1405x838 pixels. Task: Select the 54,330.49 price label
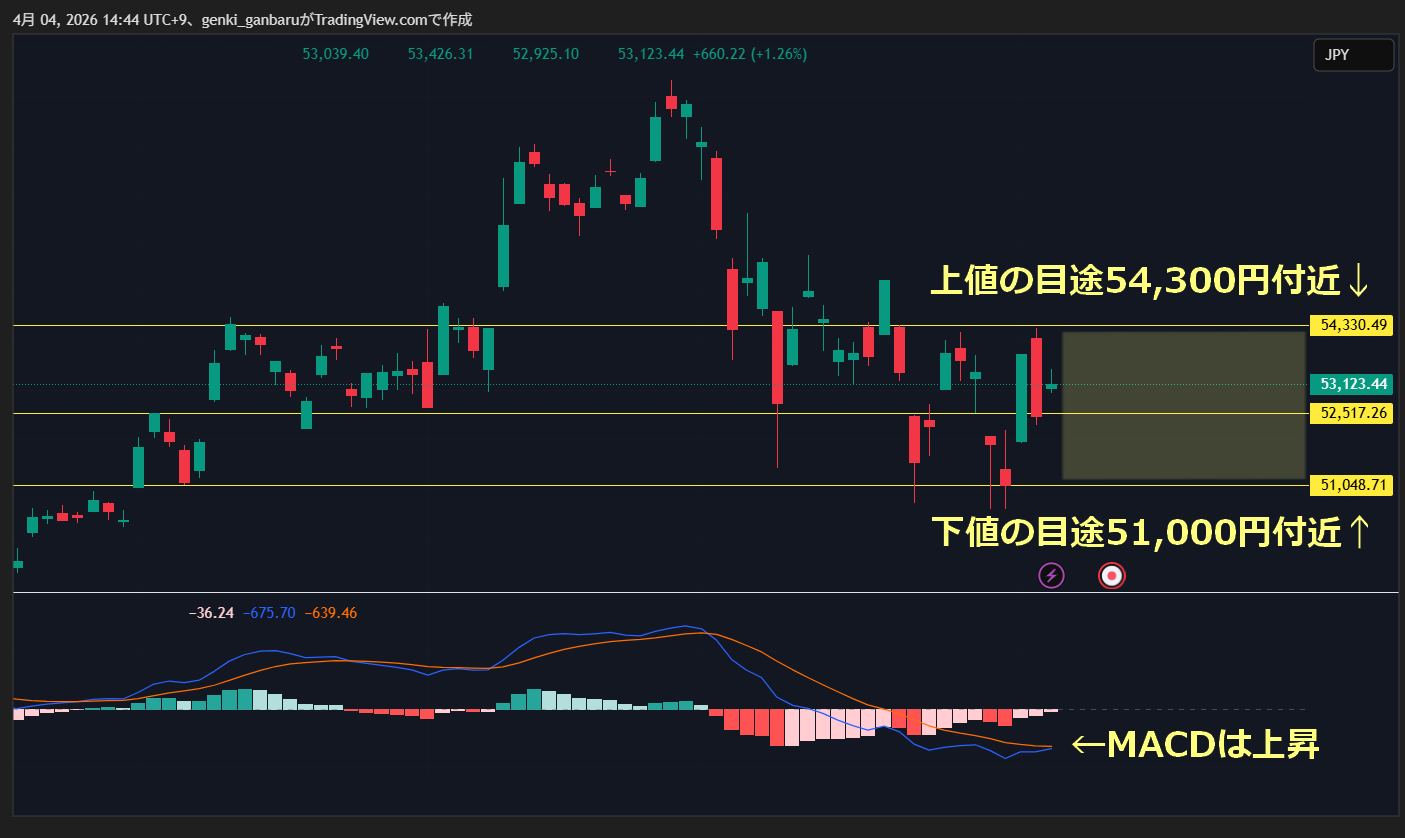(1349, 325)
